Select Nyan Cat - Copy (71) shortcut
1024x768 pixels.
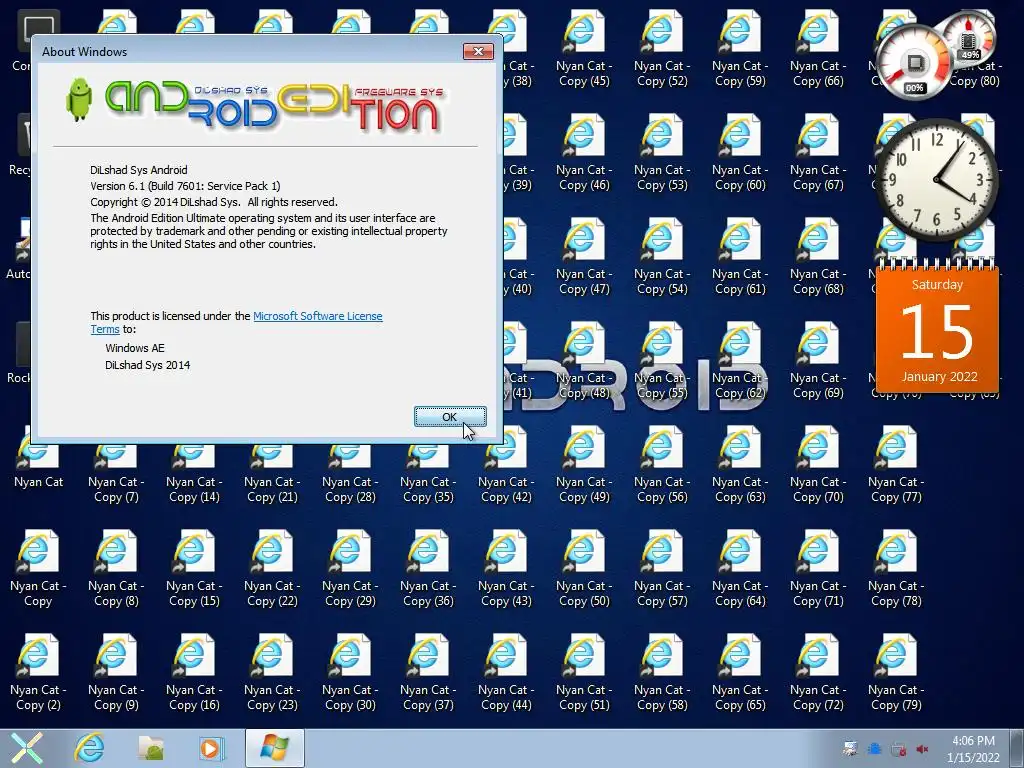(818, 569)
